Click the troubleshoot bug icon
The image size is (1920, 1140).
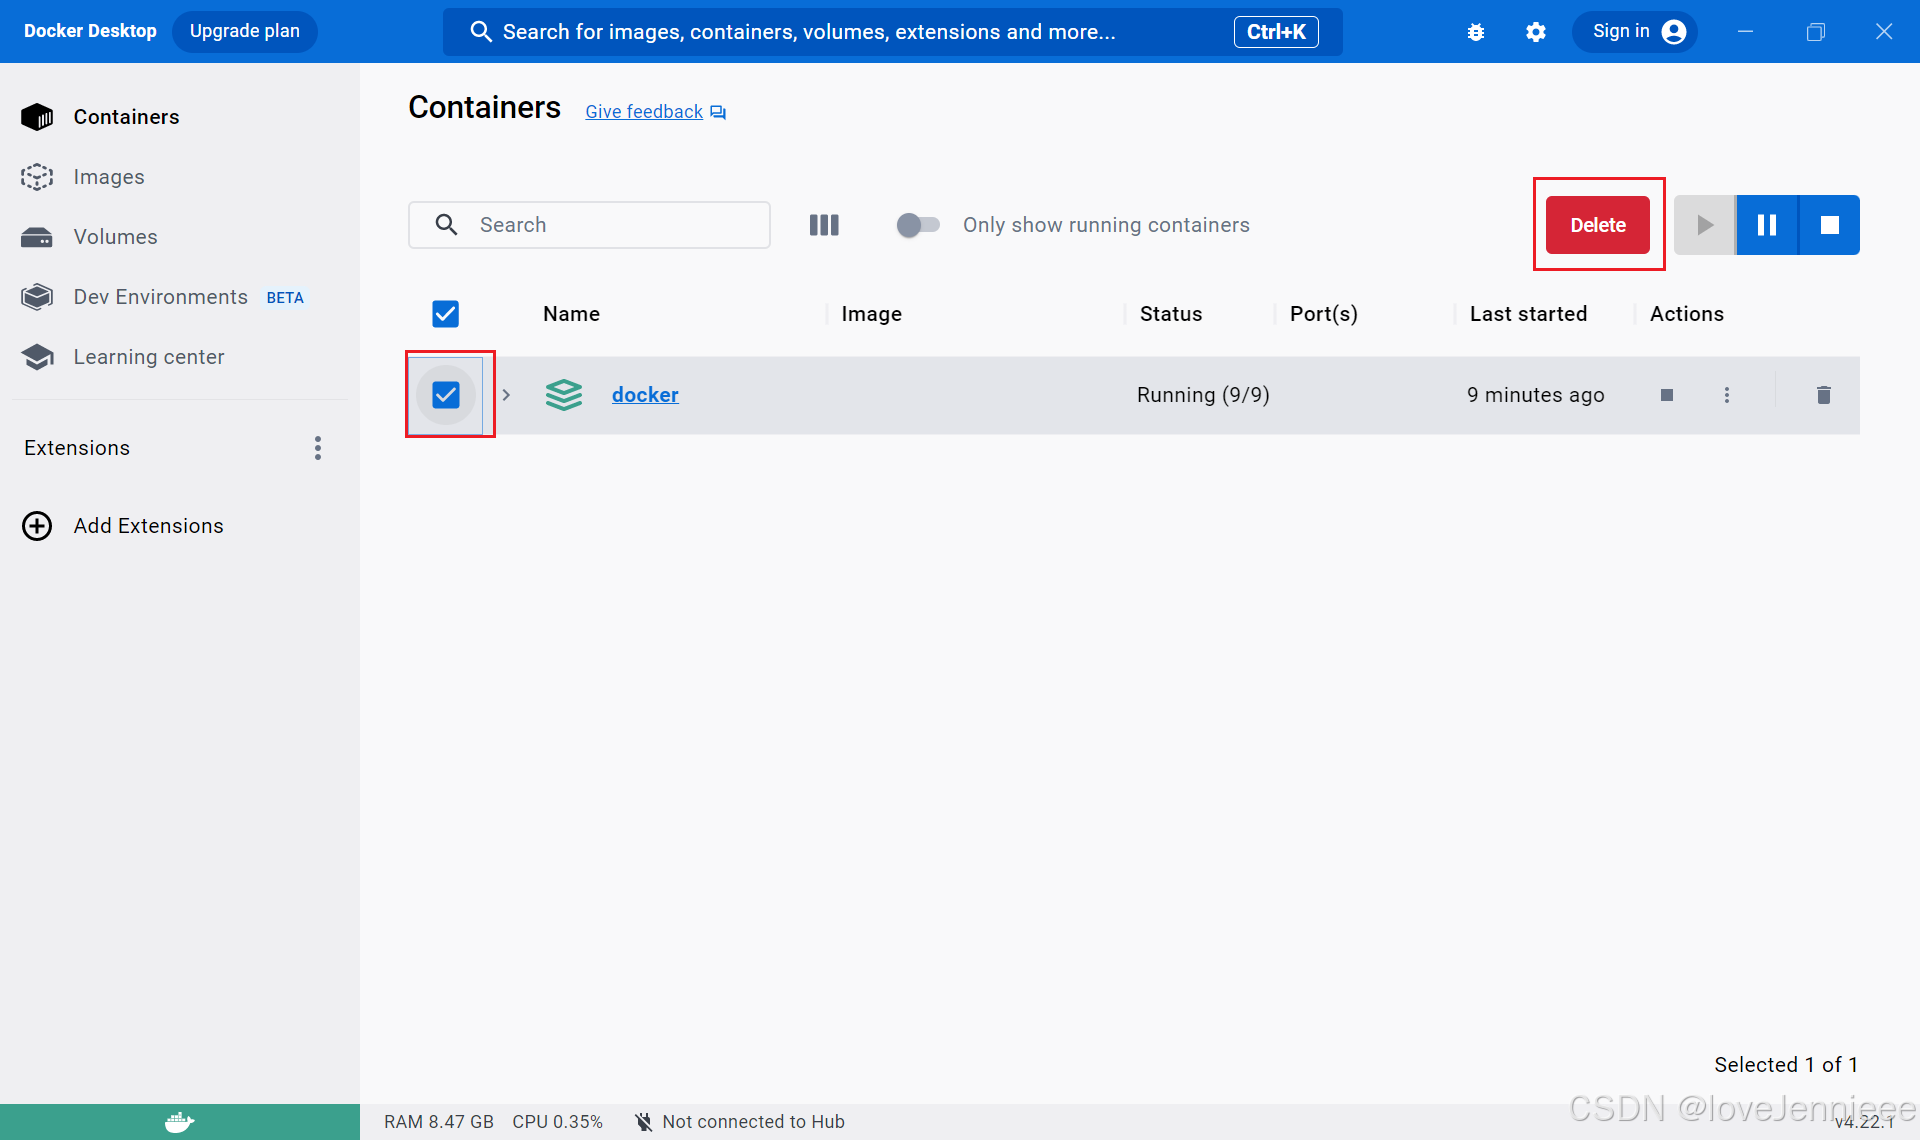(1476, 32)
